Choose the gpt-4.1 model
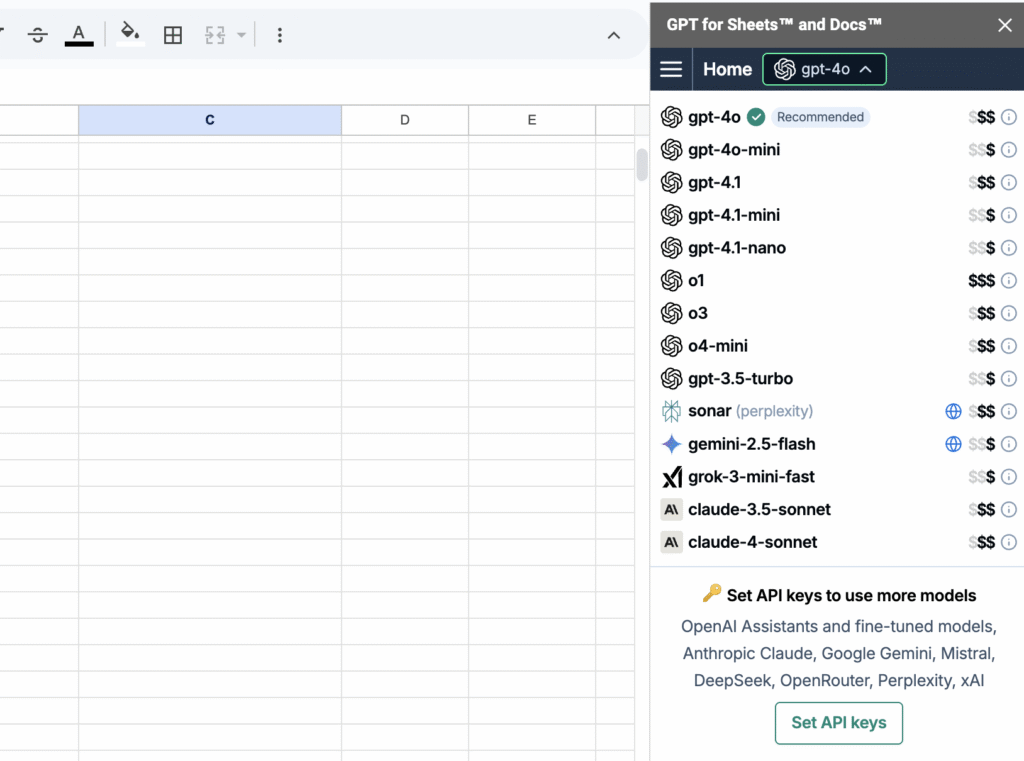 click(x=838, y=182)
